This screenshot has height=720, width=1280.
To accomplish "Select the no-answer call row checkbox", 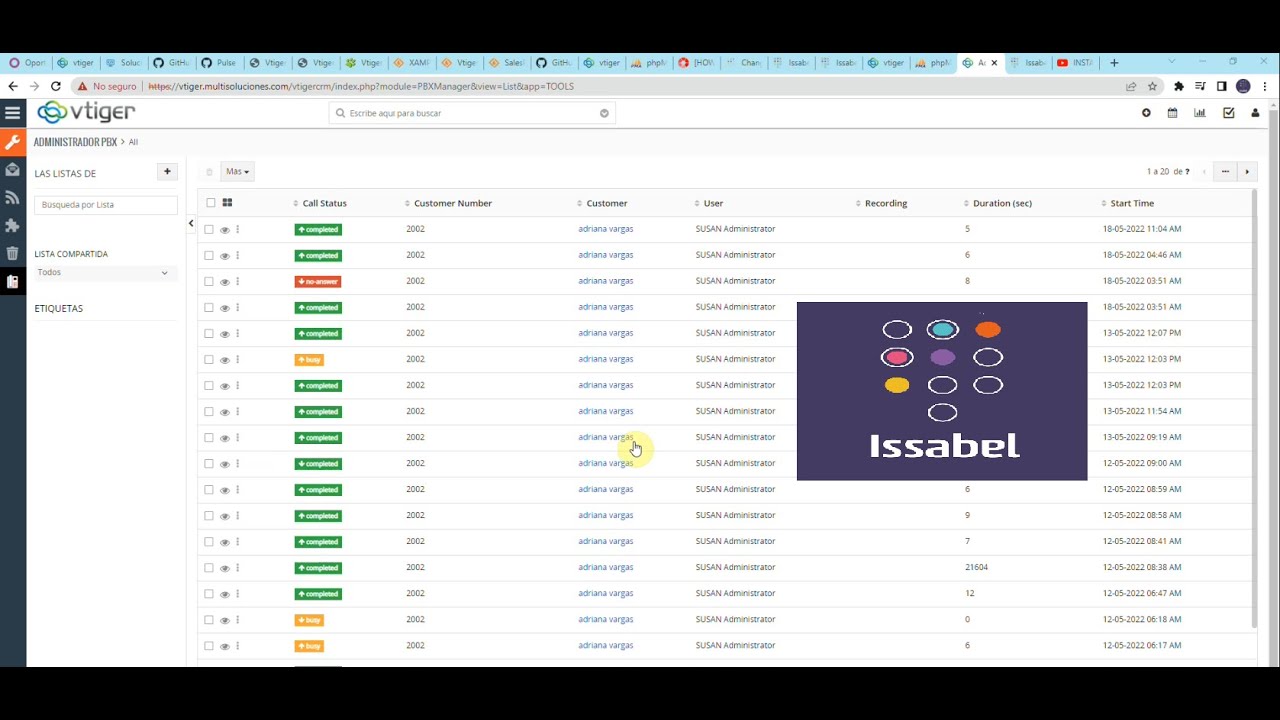I will (209, 281).
